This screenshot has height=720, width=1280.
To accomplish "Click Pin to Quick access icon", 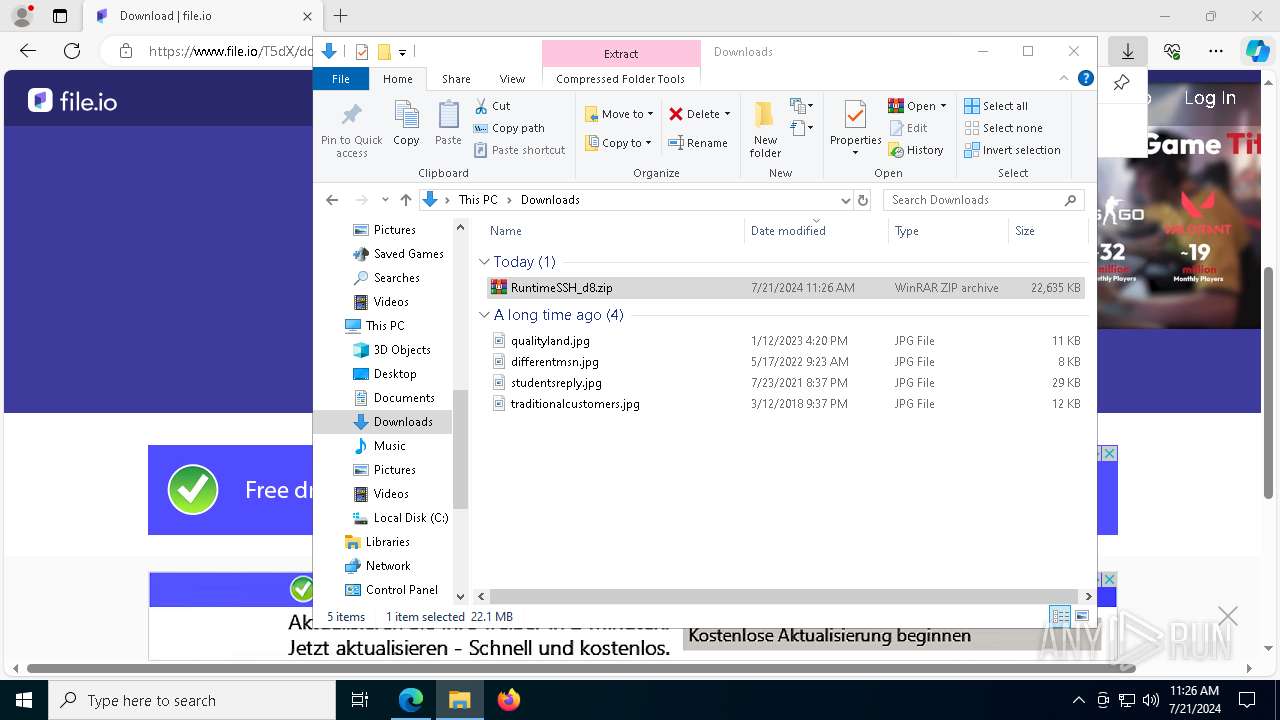I will (352, 128).
